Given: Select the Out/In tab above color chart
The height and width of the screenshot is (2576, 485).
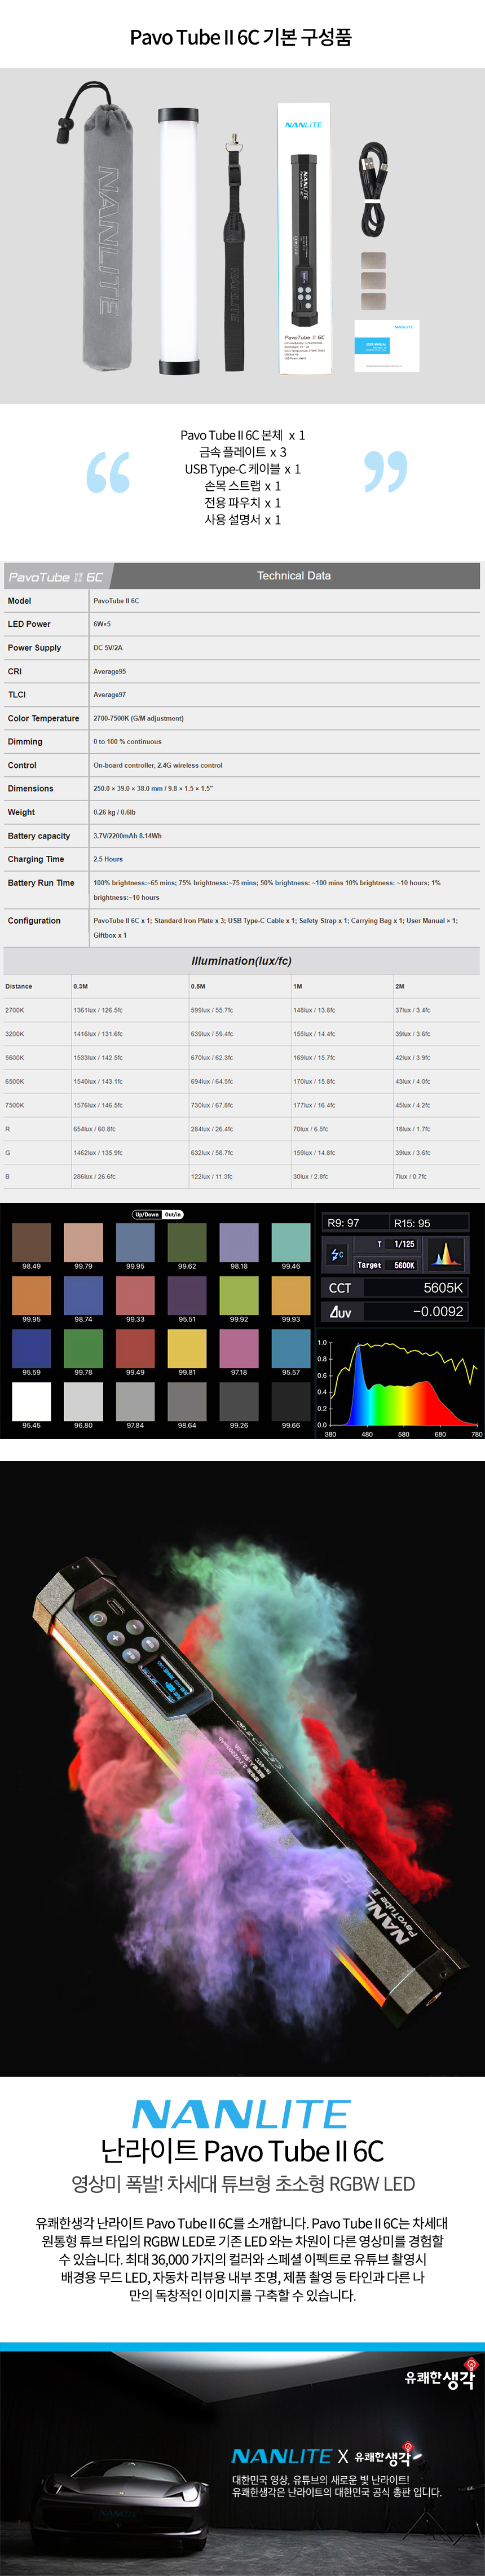Looking at the screenshot, I should click(172, 1214).
